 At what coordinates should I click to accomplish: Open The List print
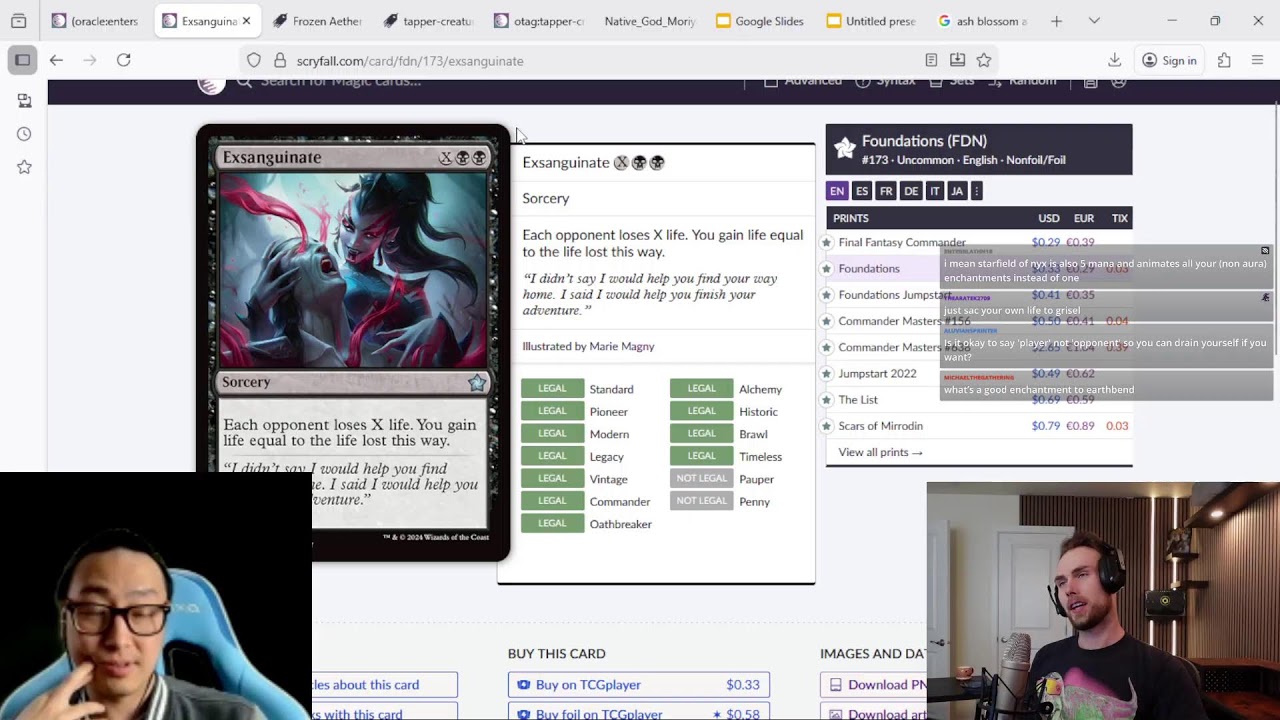point(858,399)
